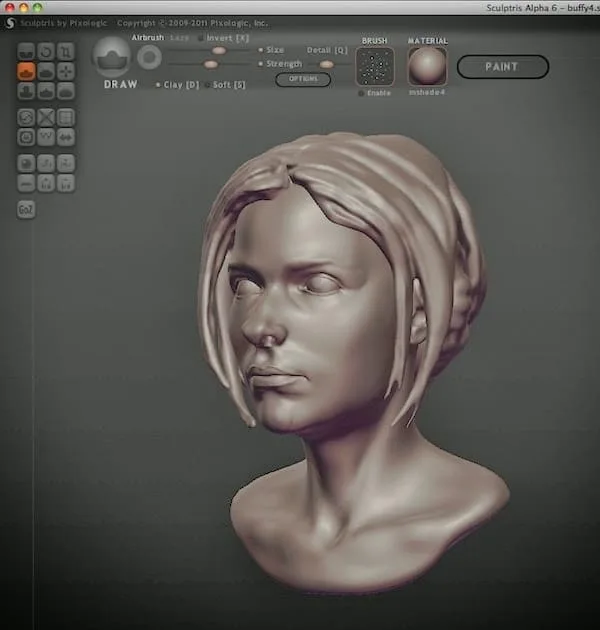Select the Rotate tool

pos(46,51)
